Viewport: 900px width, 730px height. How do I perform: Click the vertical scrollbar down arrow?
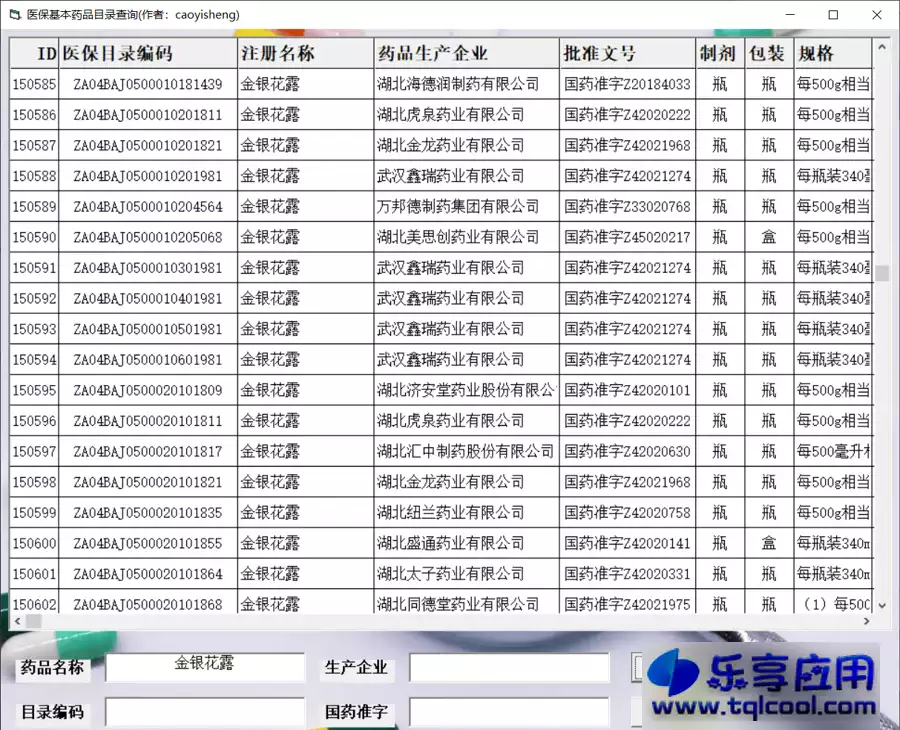[x=880, y=604]
